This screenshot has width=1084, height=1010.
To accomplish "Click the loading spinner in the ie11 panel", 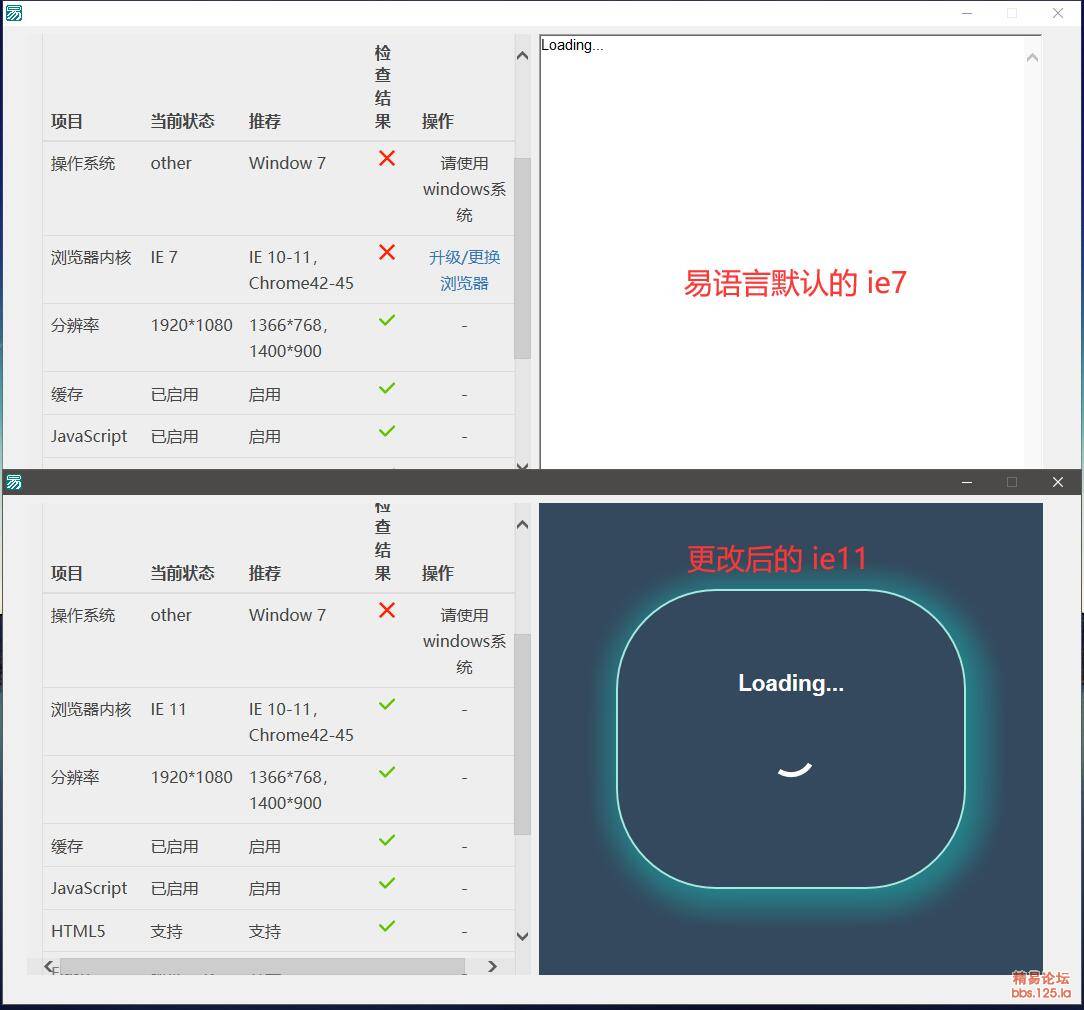I will coord(794,769).
